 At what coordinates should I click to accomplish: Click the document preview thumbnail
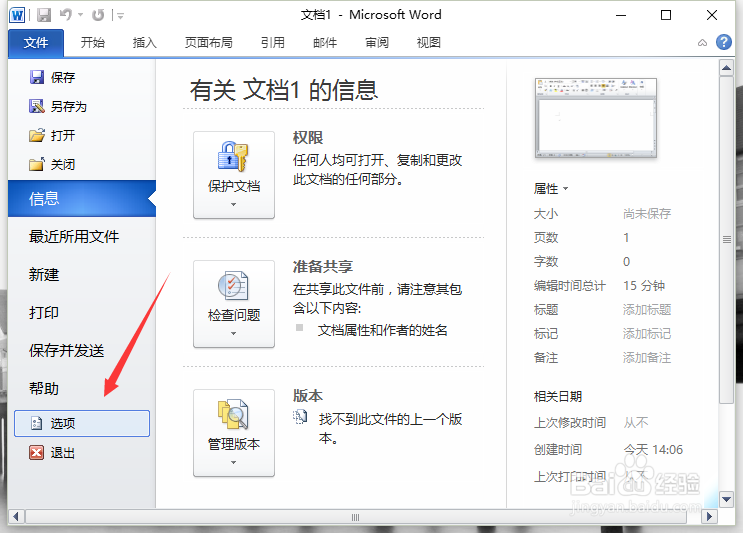pyautogui.click(x=596, y=118)
